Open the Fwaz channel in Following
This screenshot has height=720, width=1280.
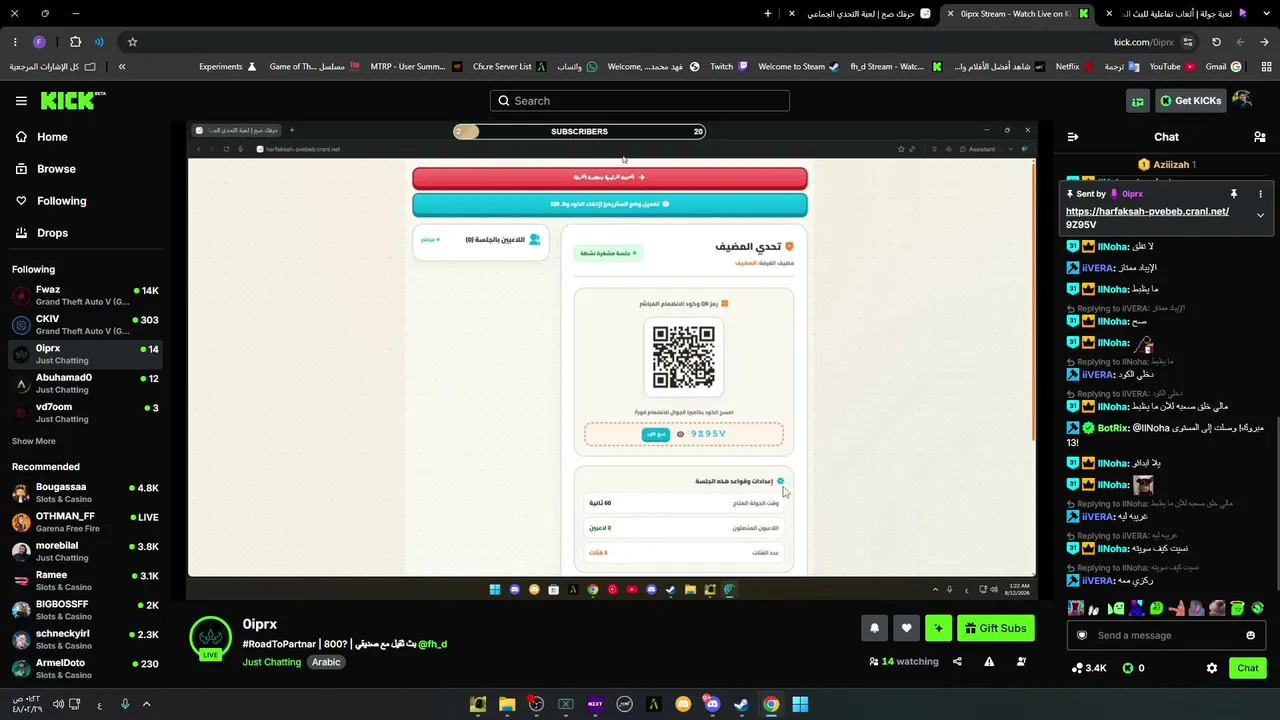[85, 295]
